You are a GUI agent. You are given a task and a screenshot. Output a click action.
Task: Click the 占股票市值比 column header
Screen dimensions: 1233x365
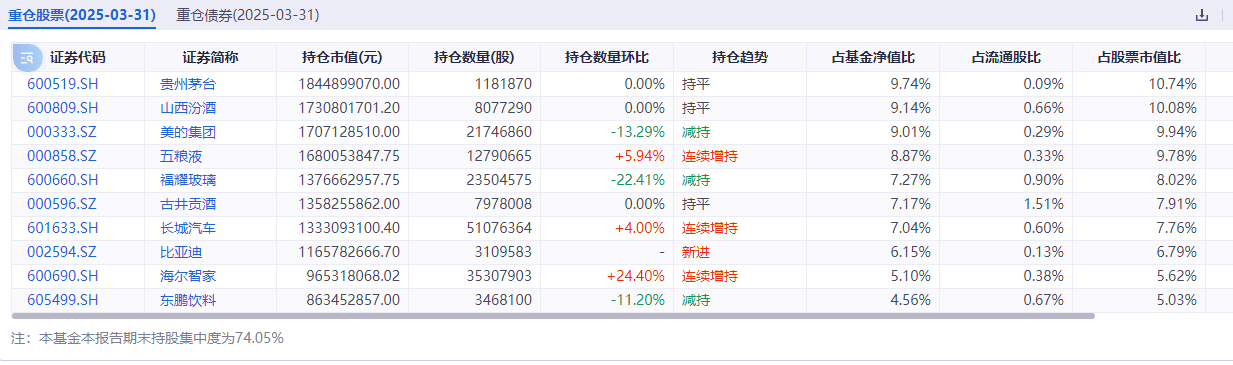click(x=1138, y=57)
